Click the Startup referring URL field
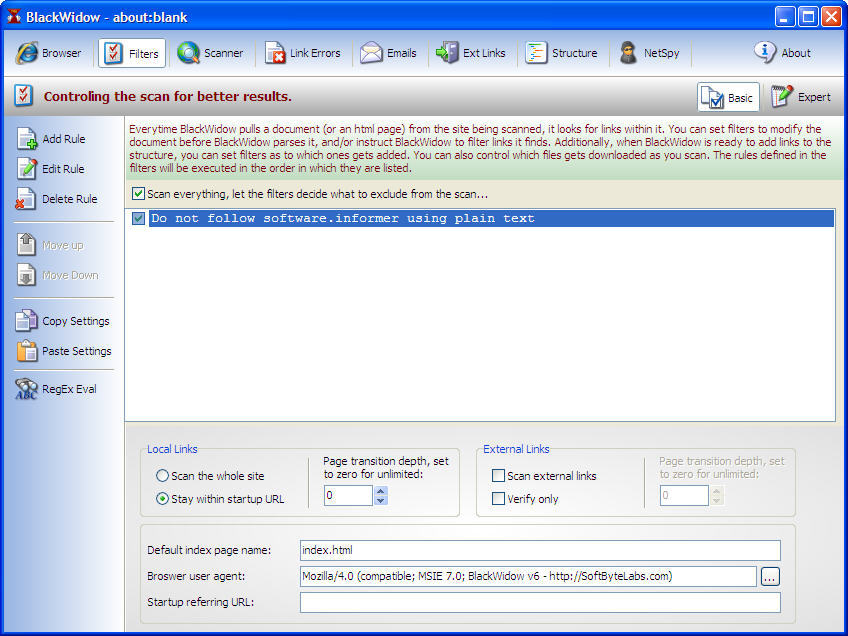848x636 pixels. (x=540, y=602)
